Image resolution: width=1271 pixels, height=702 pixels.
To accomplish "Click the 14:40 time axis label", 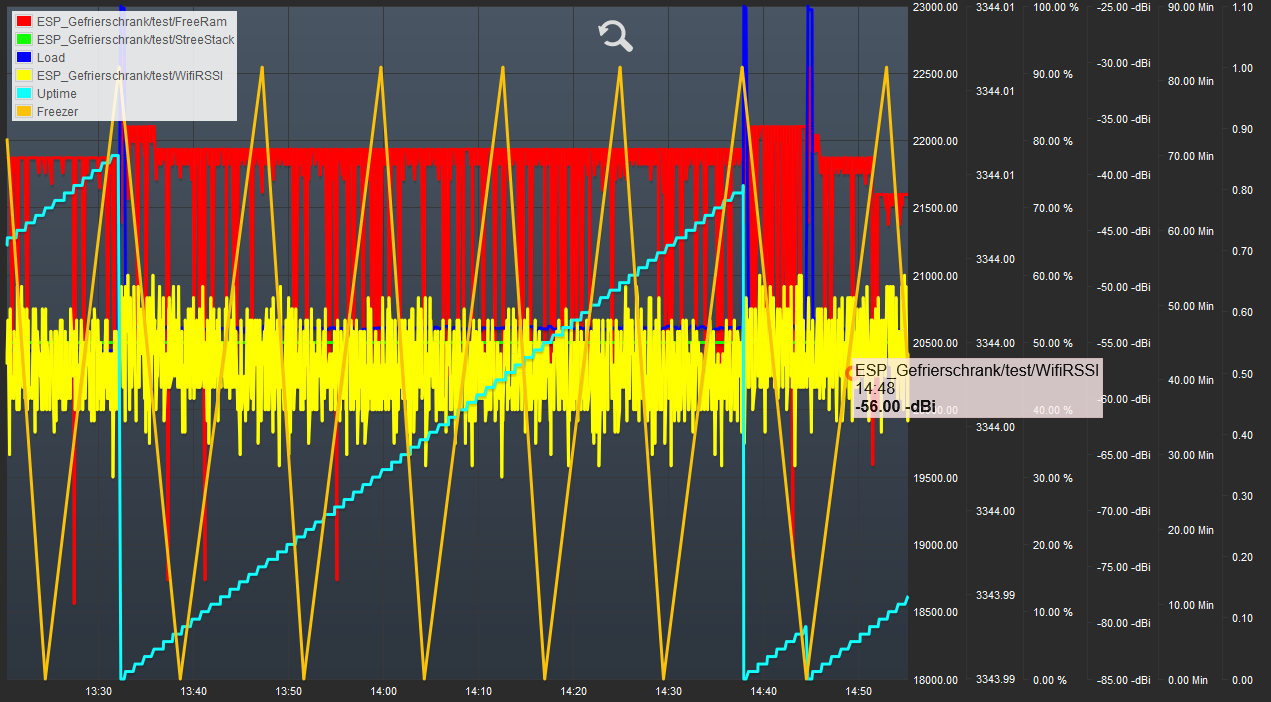I will point(763,691).
